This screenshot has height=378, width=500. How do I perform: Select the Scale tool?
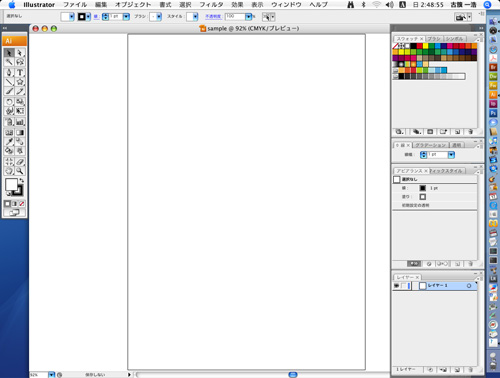[x=20, y=102]
